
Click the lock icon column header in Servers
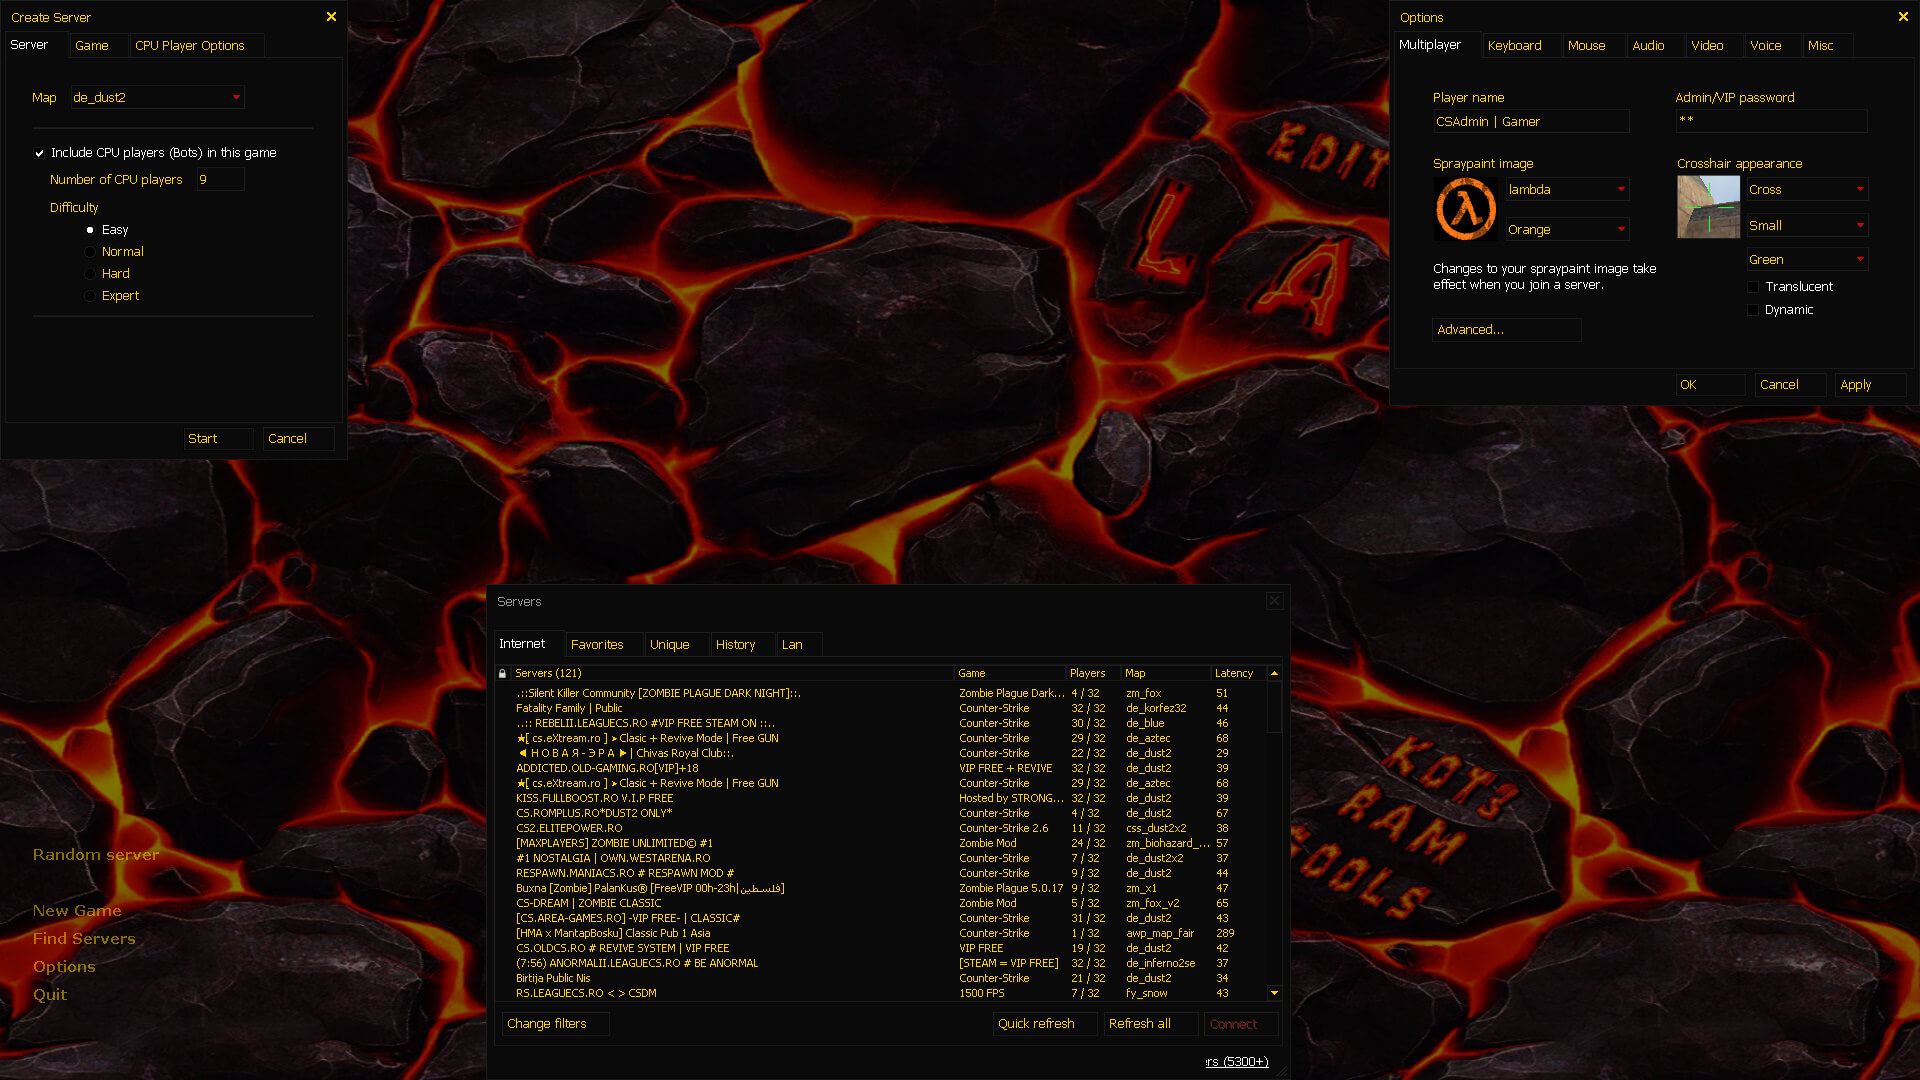[502, 674]
